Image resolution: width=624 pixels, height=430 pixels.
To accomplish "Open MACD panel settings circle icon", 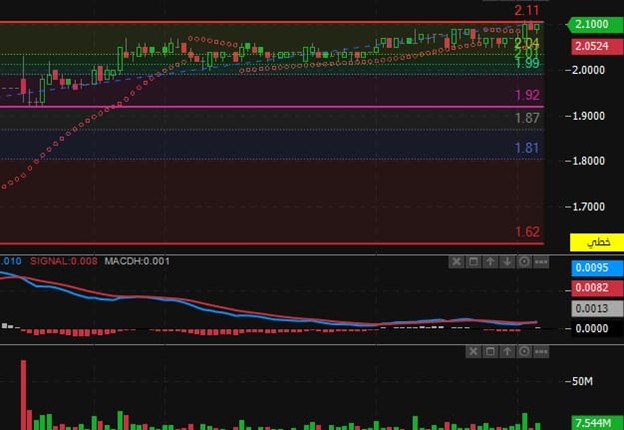I will click(x=525, y=262).
